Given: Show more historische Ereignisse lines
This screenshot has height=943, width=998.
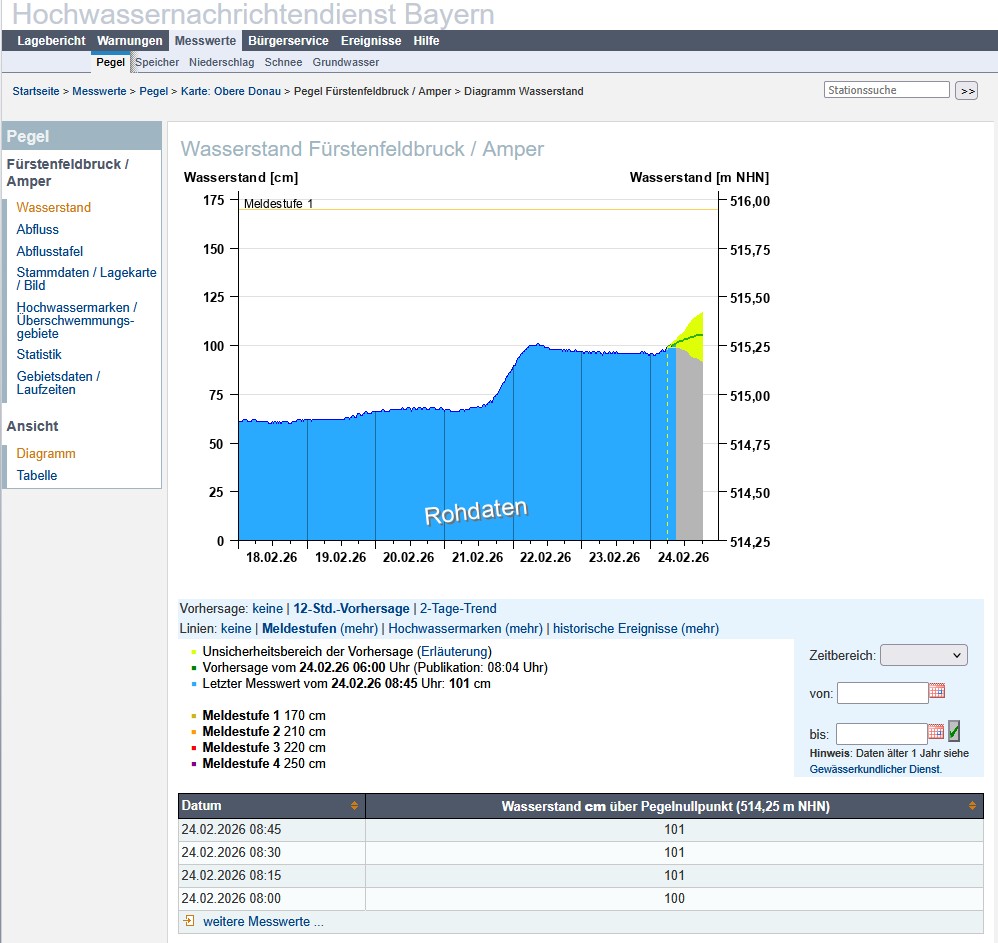Looking at the screenshot, I should 700,629.
